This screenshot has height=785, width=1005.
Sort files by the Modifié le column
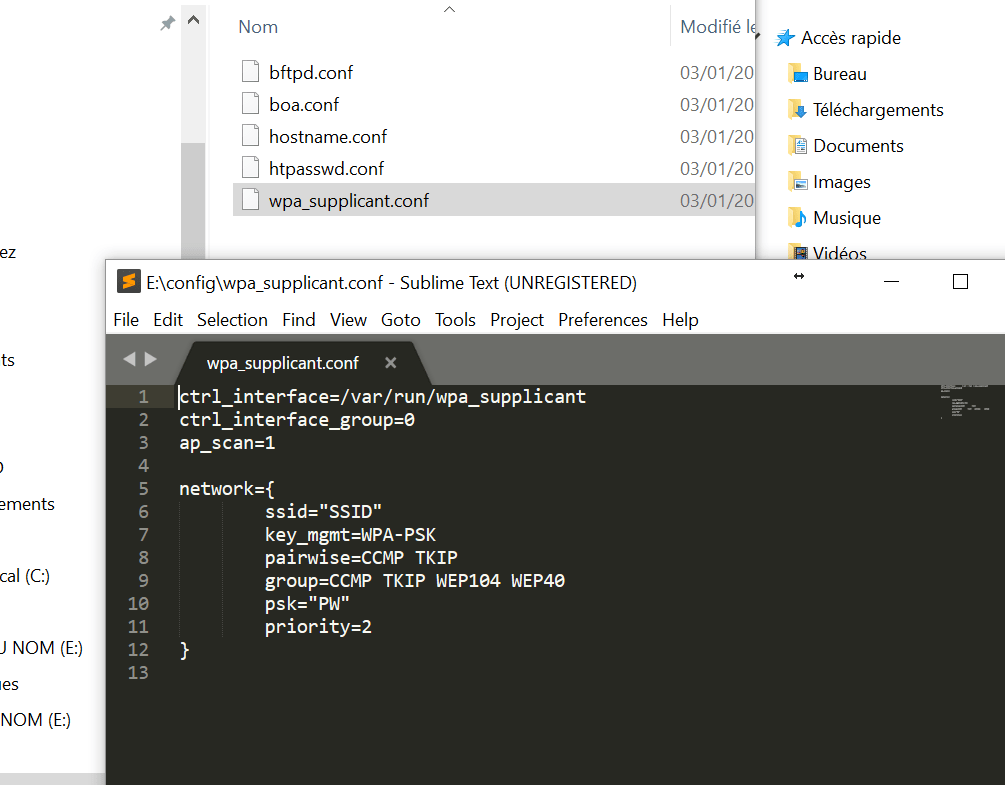[717, 27]
